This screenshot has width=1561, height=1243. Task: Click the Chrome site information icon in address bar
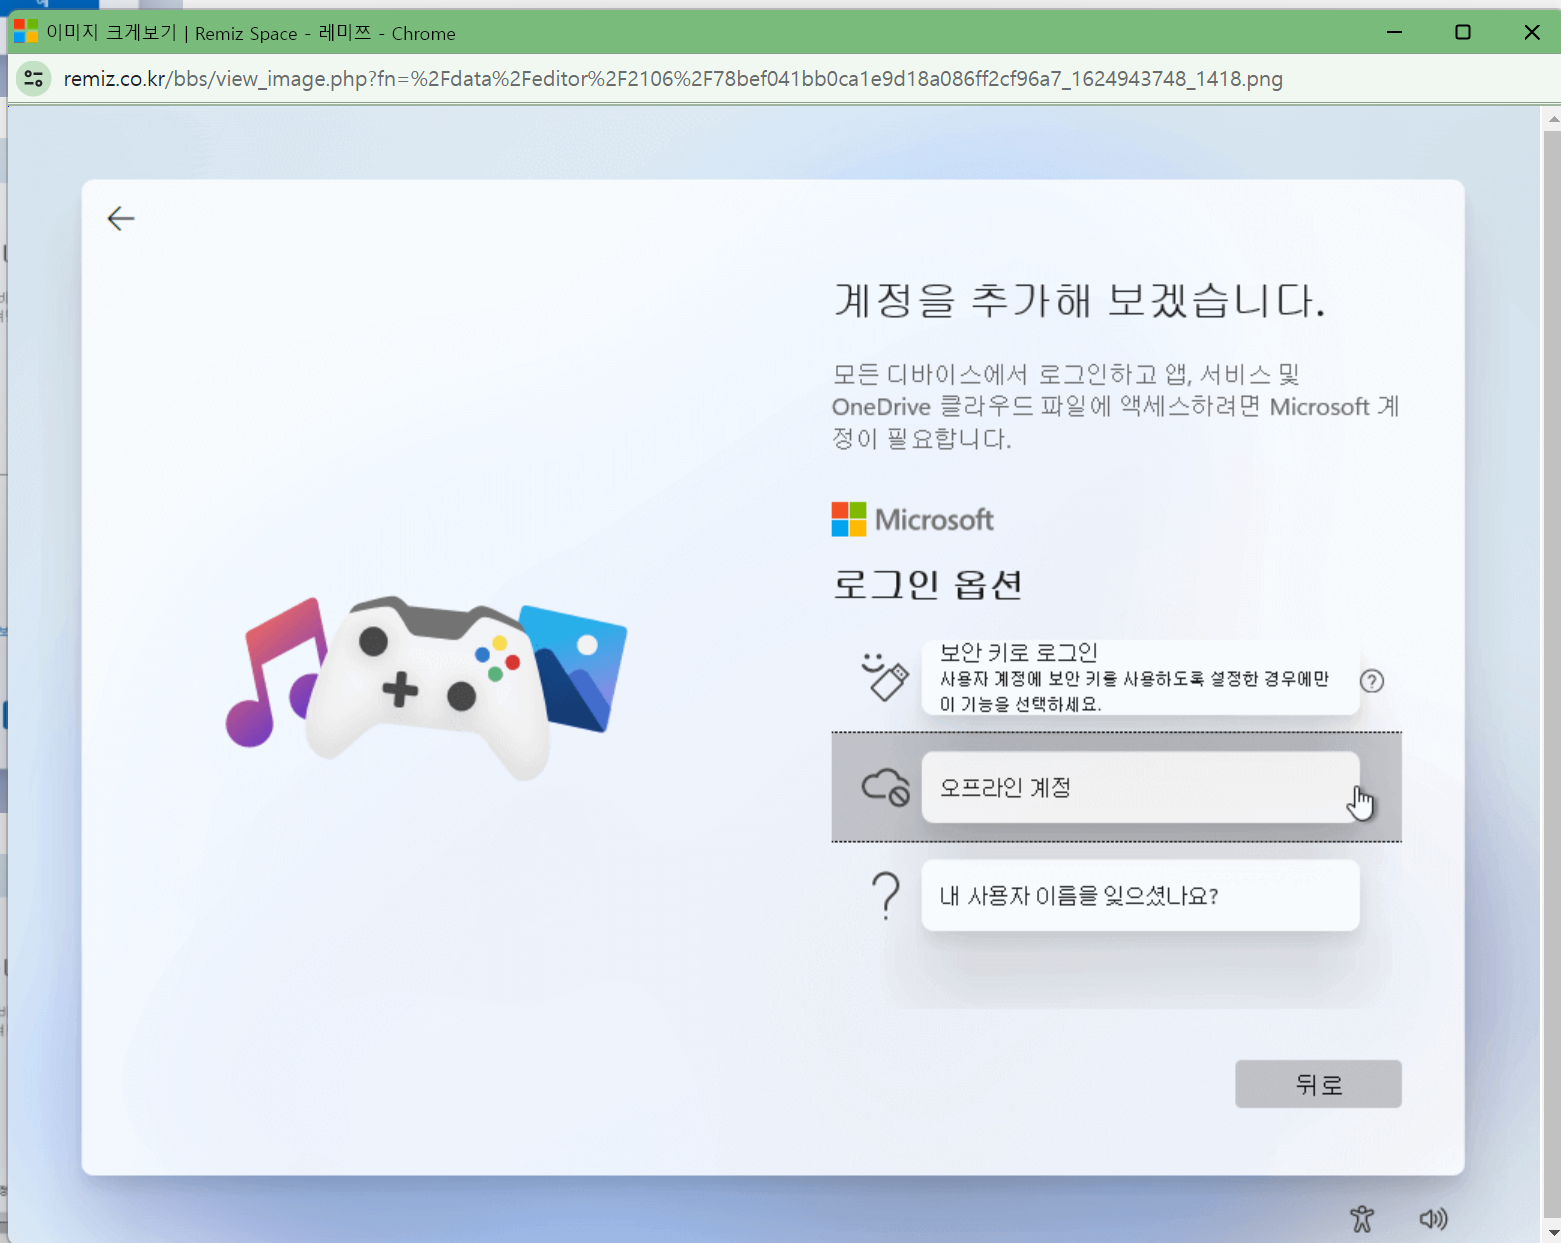[33, 78]
